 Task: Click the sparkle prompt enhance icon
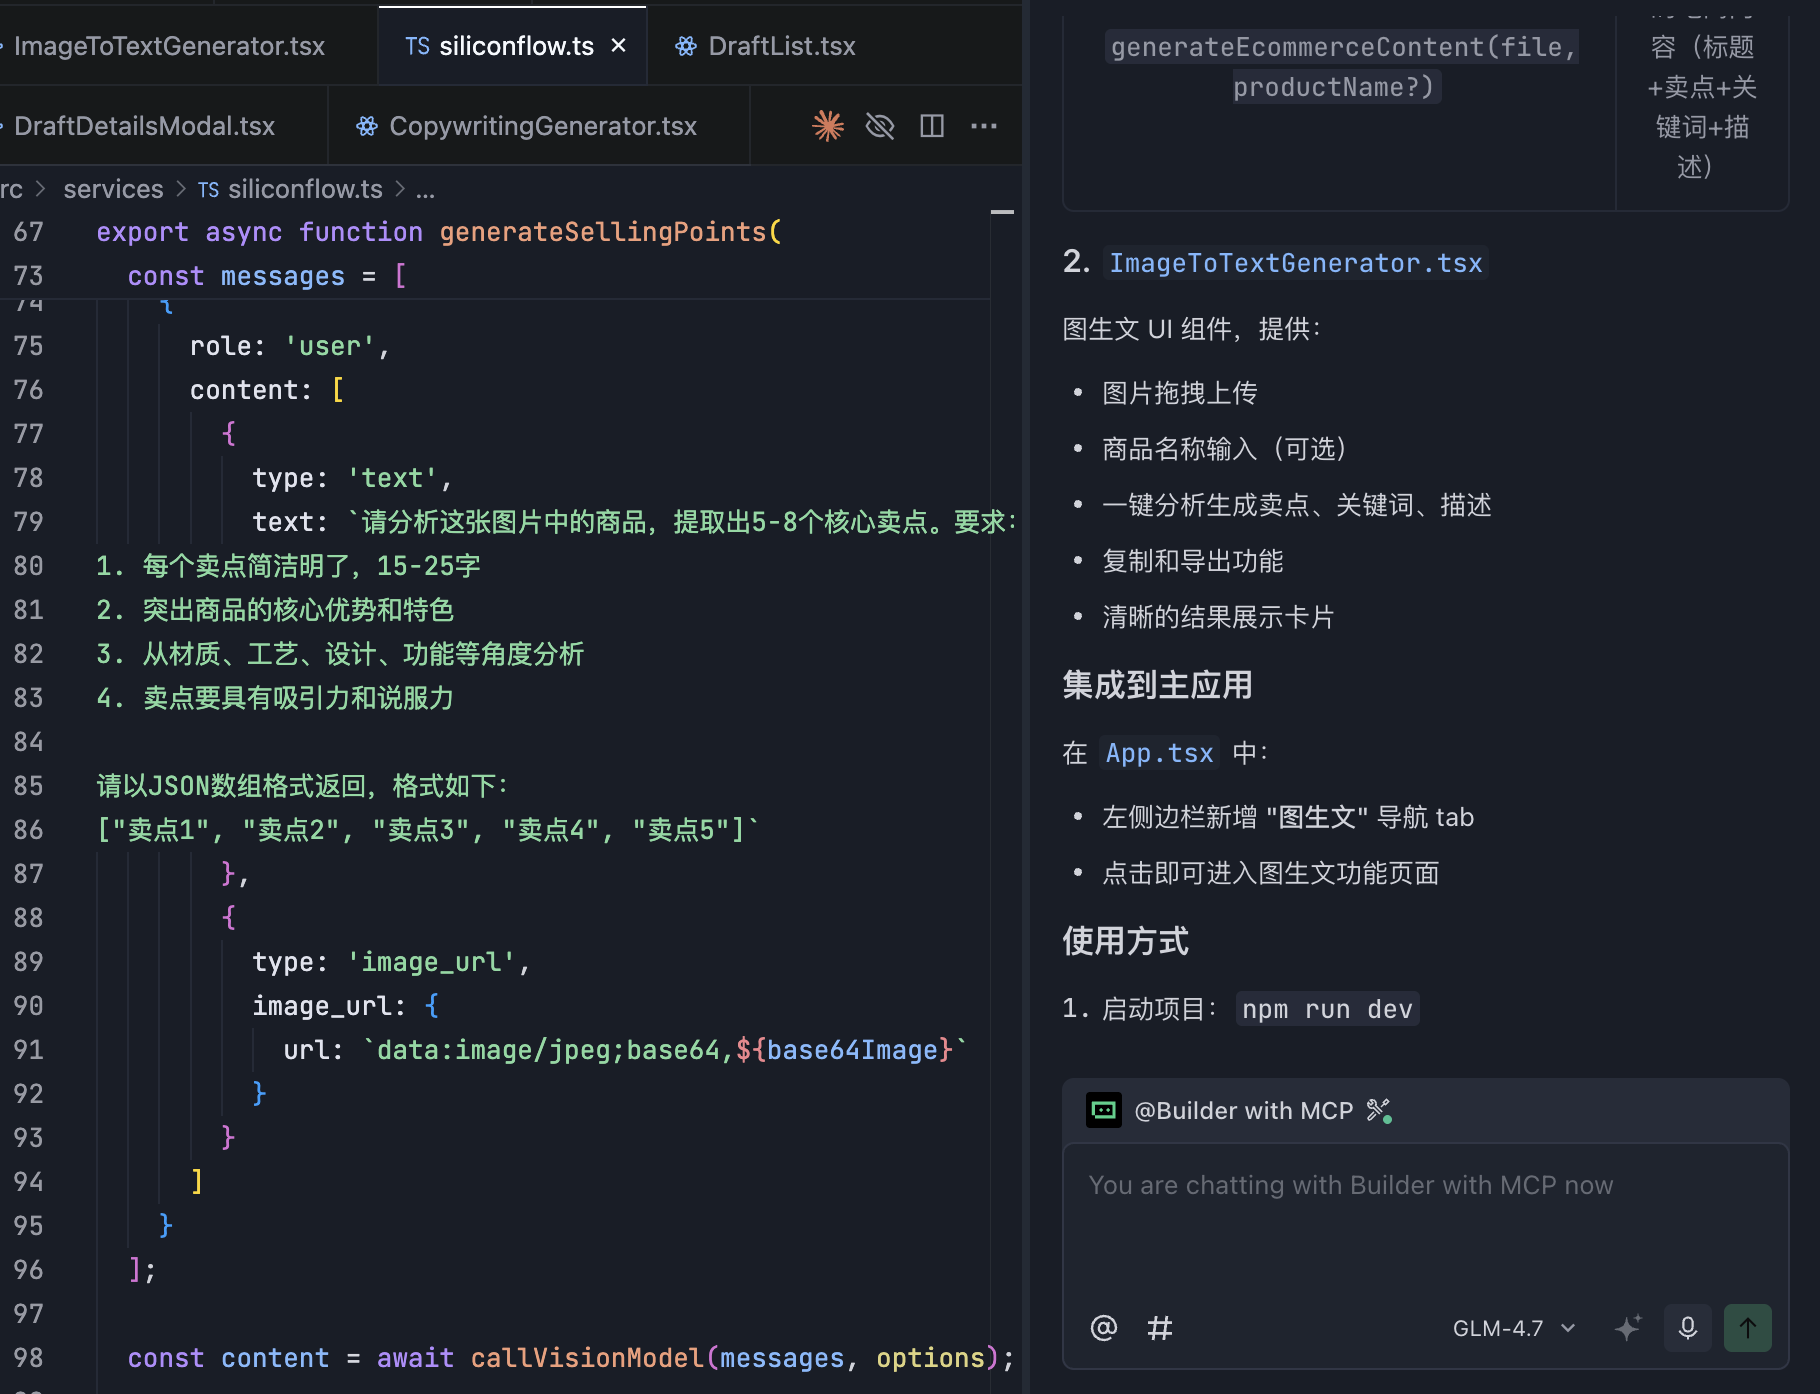tap(1628, 1328)
